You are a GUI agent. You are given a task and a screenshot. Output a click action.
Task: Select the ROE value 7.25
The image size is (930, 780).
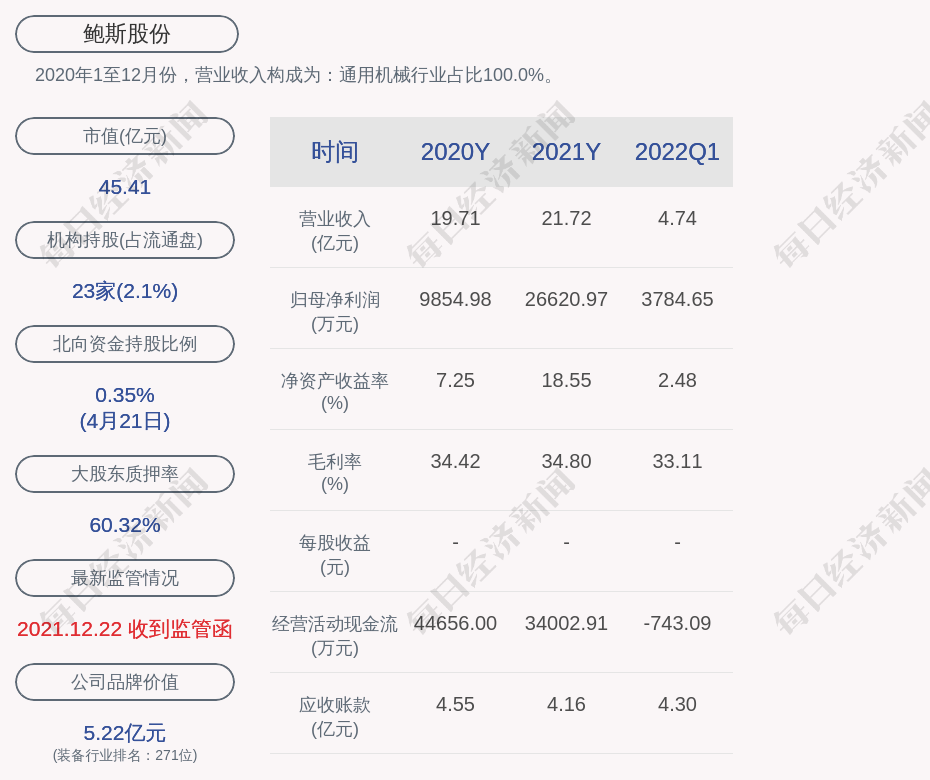(x=455, y=380)
